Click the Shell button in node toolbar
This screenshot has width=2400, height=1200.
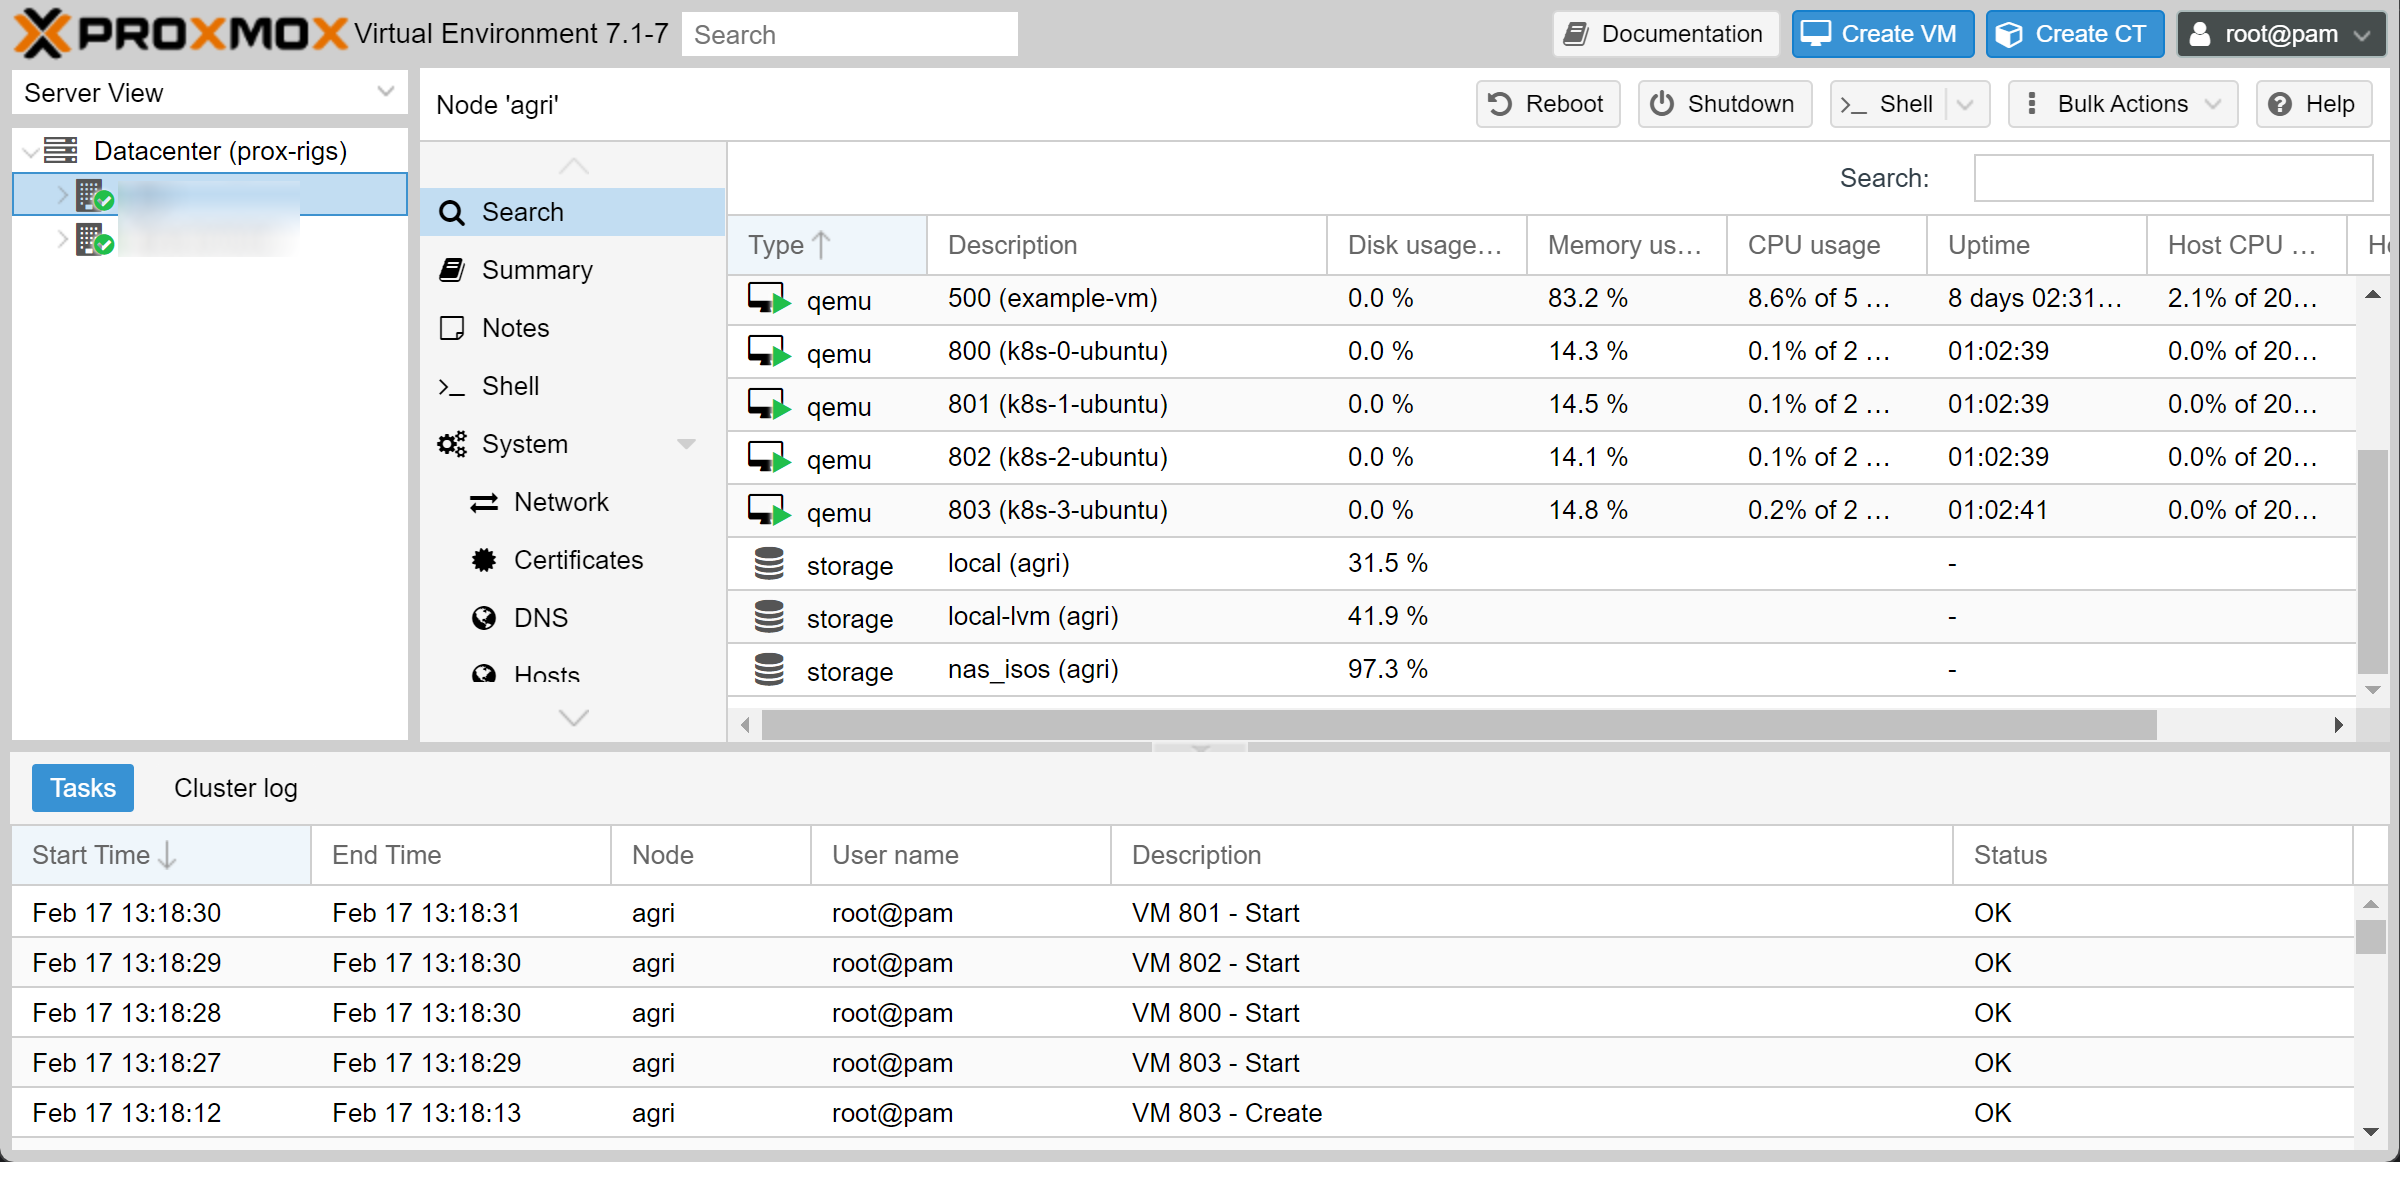pos(1888,104)
